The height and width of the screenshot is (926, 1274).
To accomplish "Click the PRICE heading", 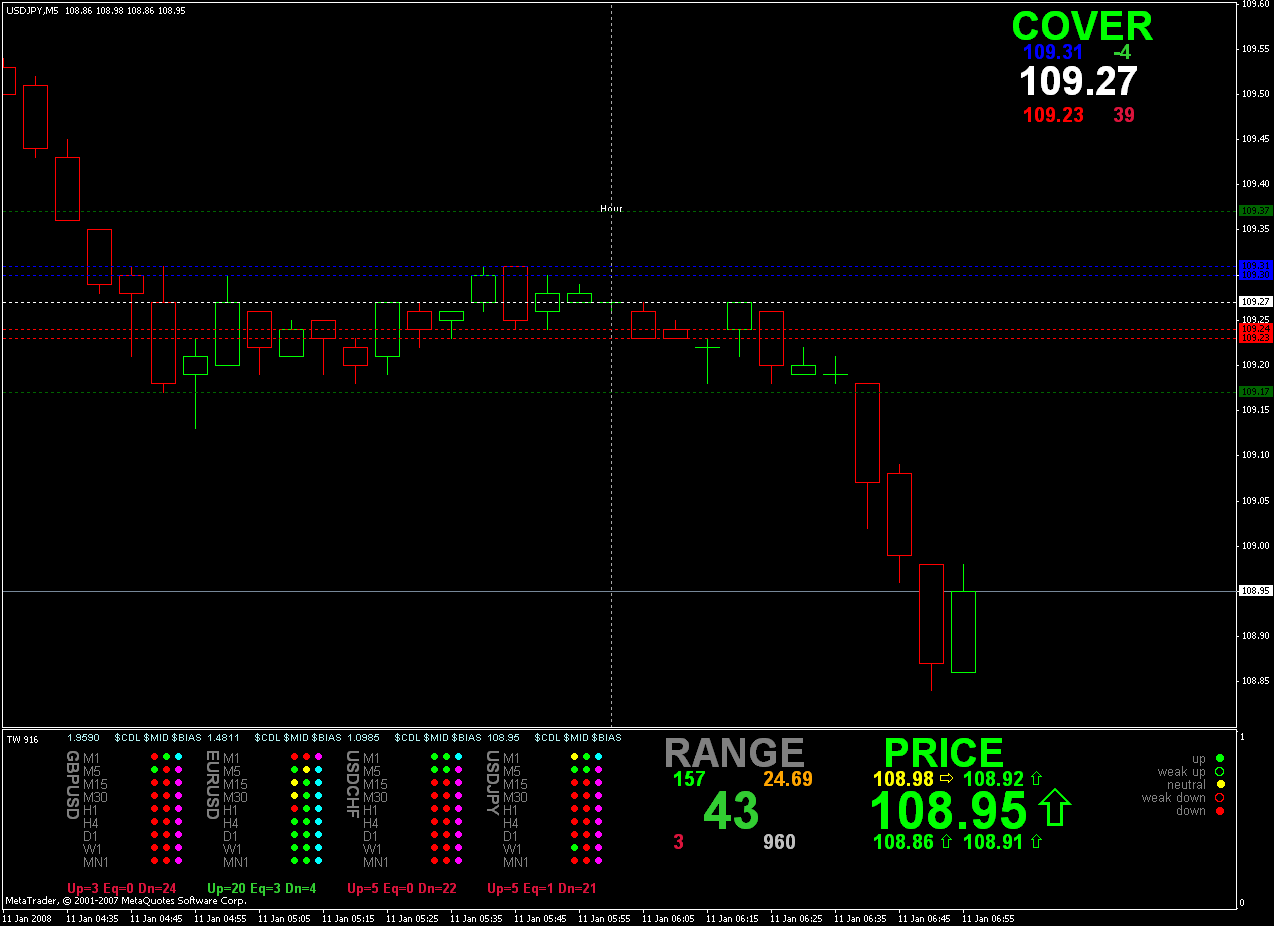I will 943,753.
